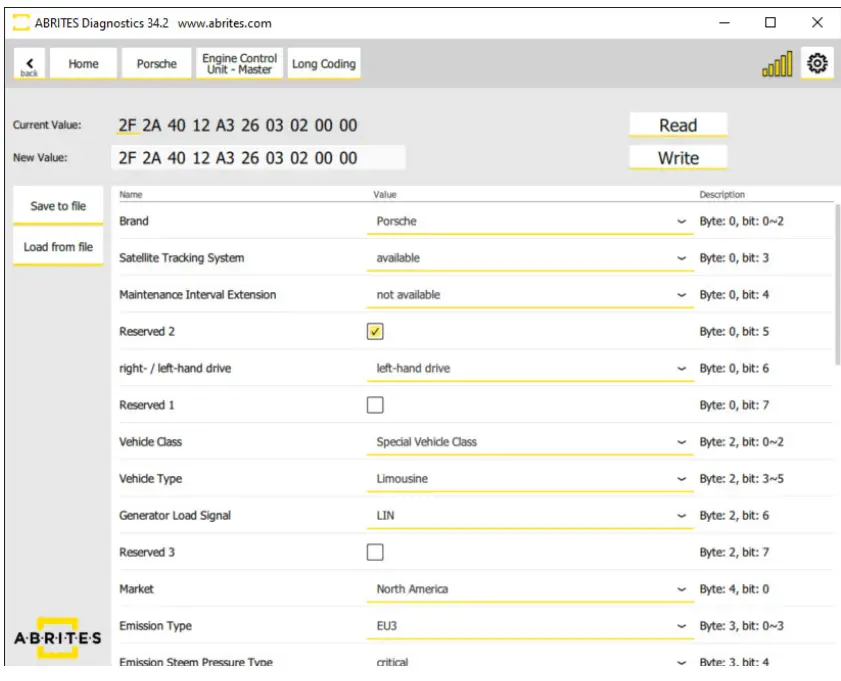Click the back arrow button

[29, 64]
